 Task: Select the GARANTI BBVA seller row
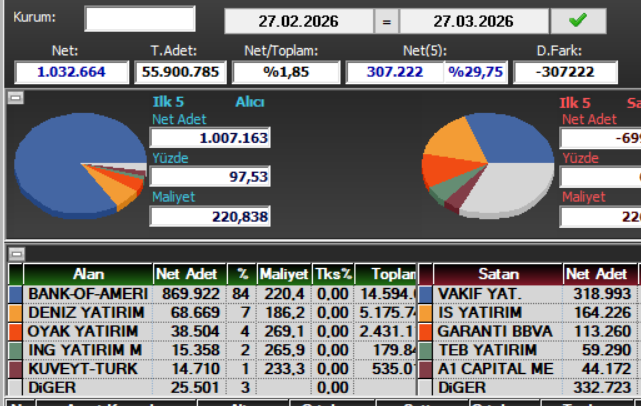tap(530, 332)
